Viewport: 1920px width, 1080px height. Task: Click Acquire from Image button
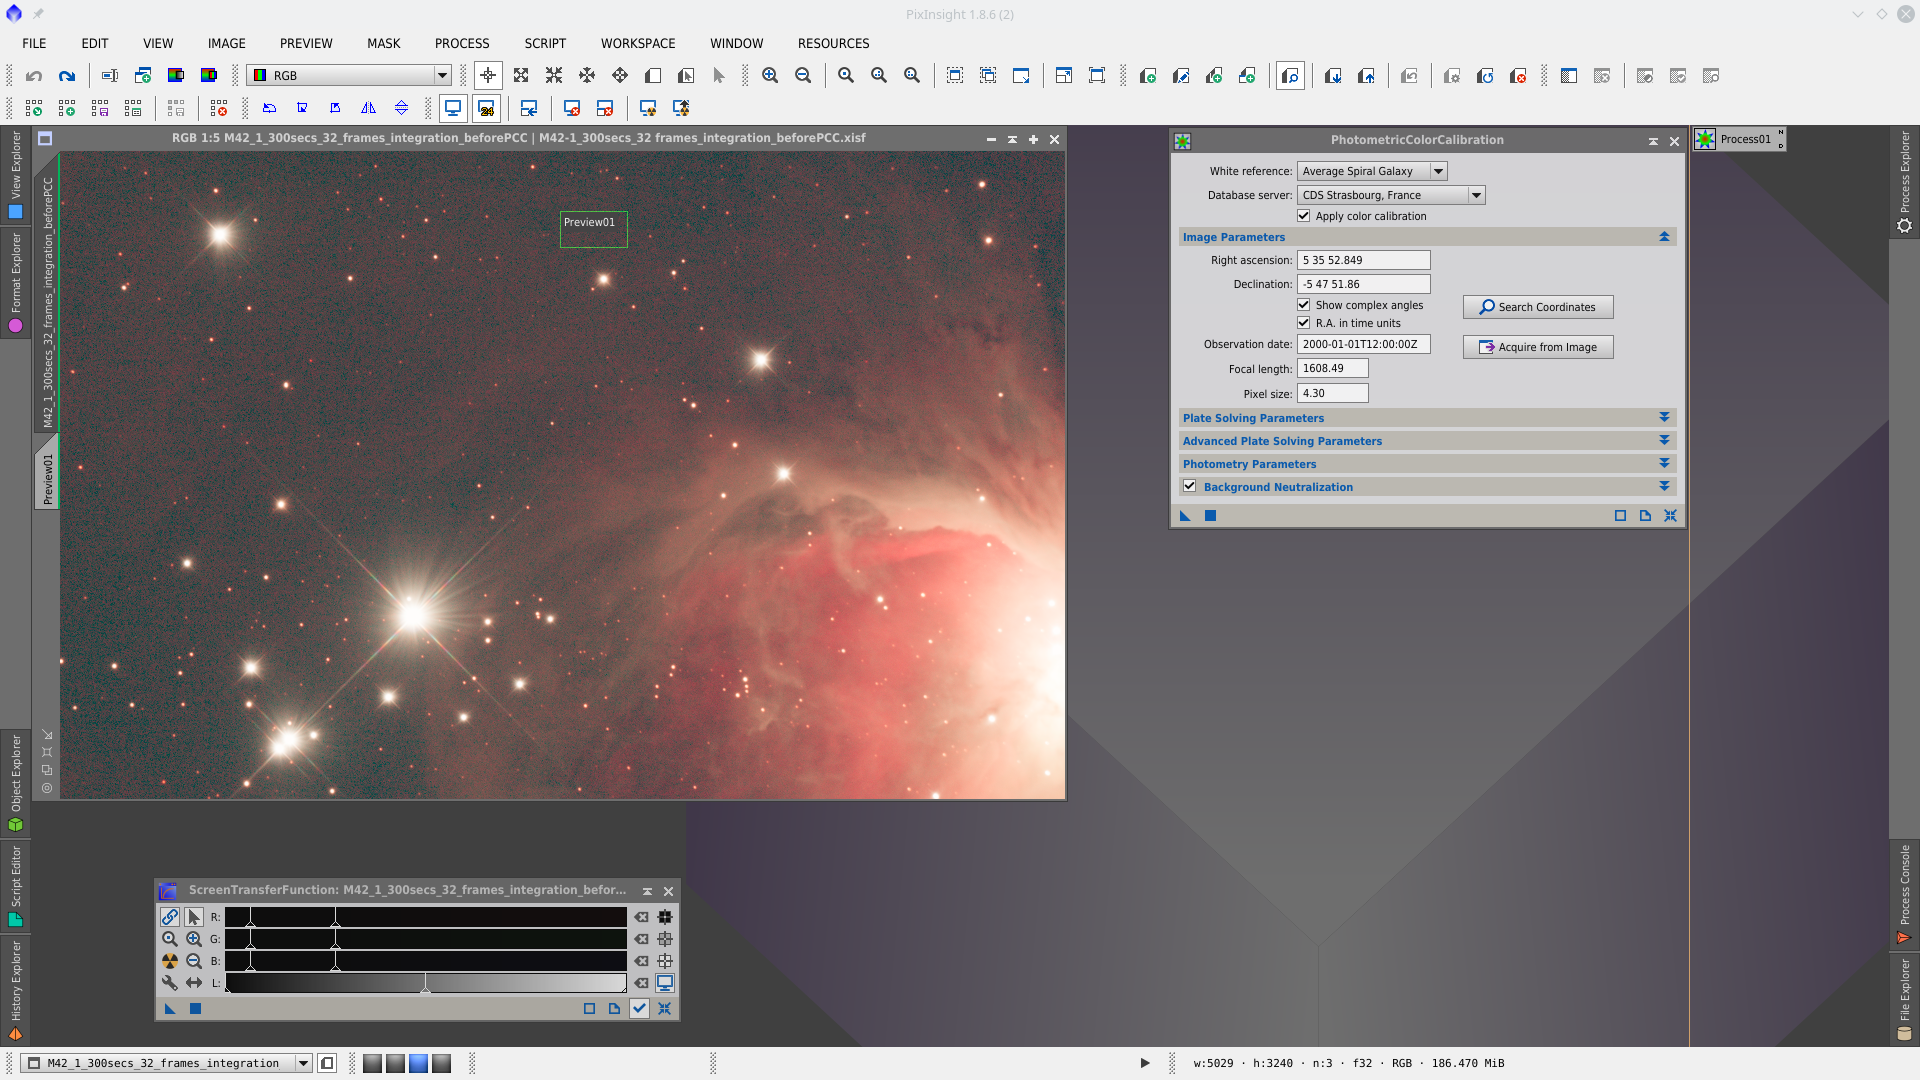[1537, 347]
